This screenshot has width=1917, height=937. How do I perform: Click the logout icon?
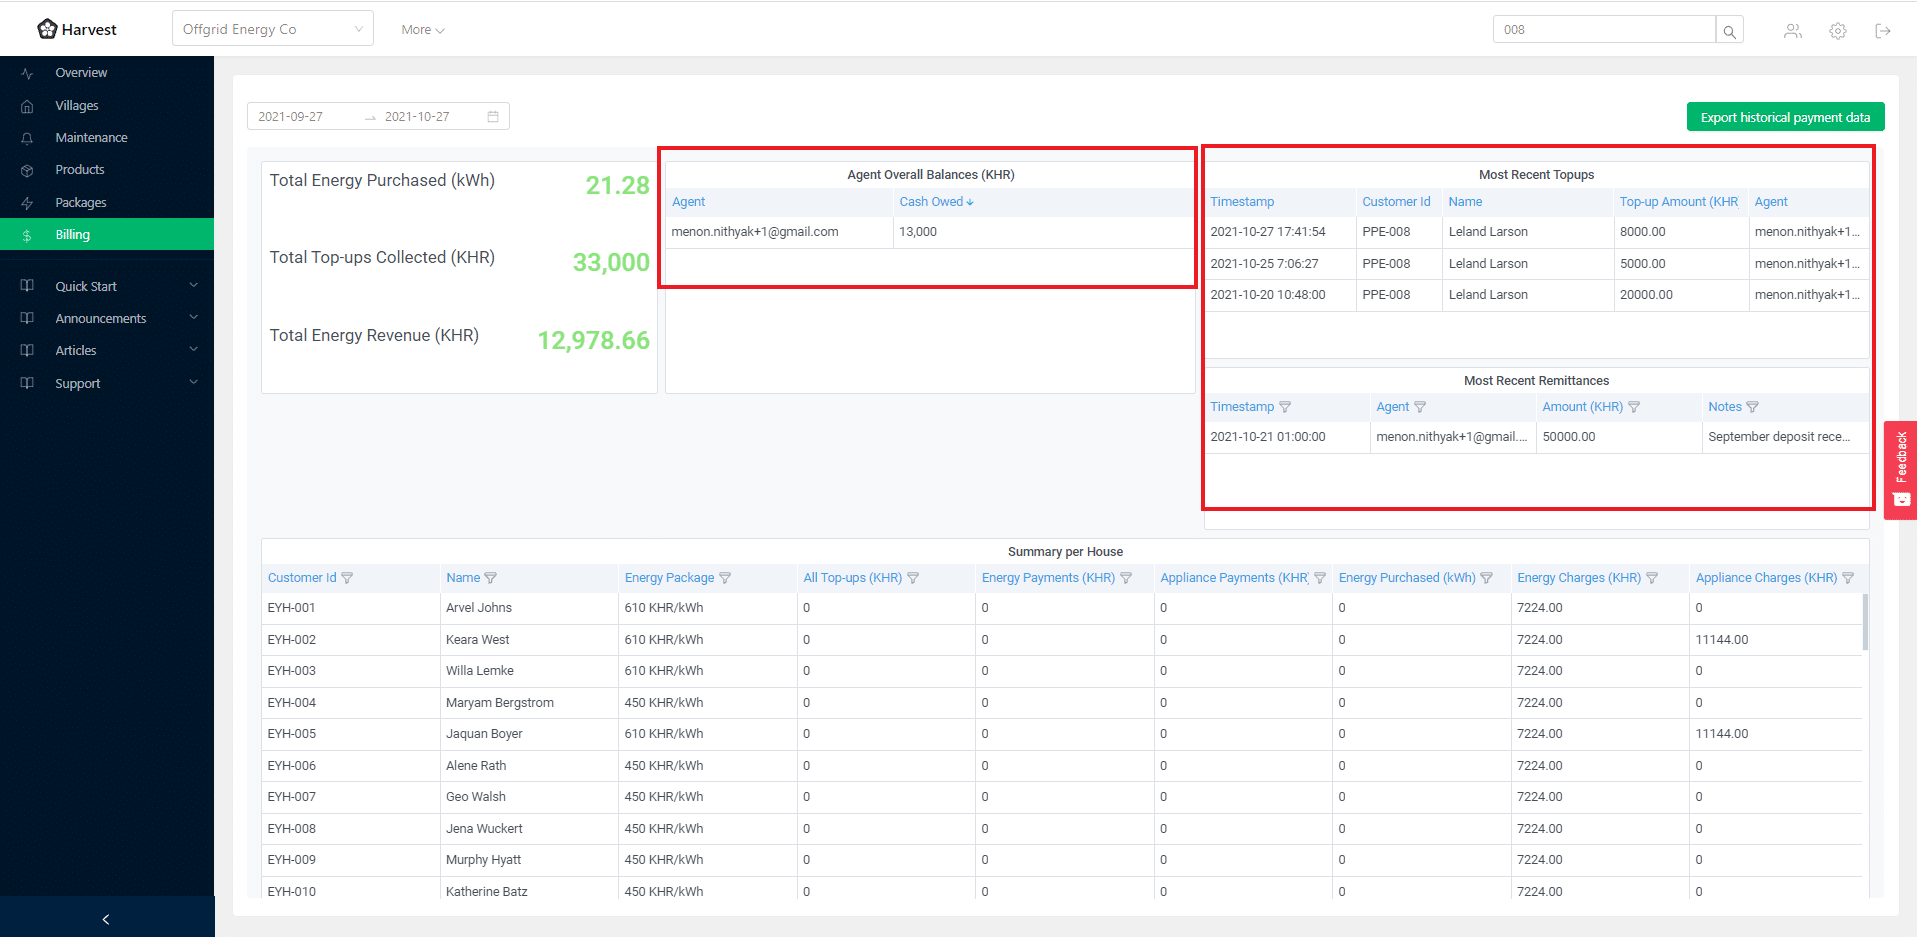[1882, 31]
